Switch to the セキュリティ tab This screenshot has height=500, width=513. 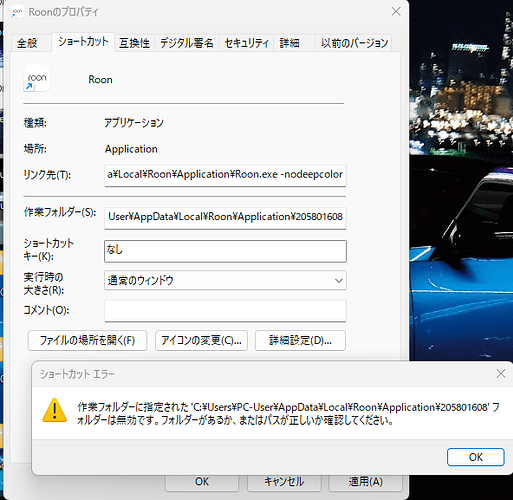pyautogui.click(x=246, y=43)
